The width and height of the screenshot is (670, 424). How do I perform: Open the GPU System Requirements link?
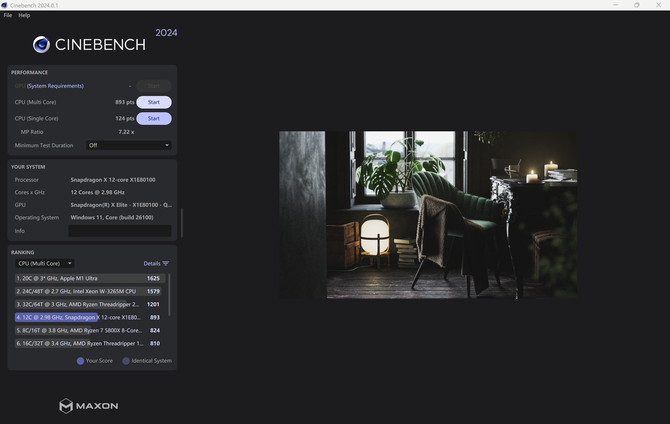55,86
